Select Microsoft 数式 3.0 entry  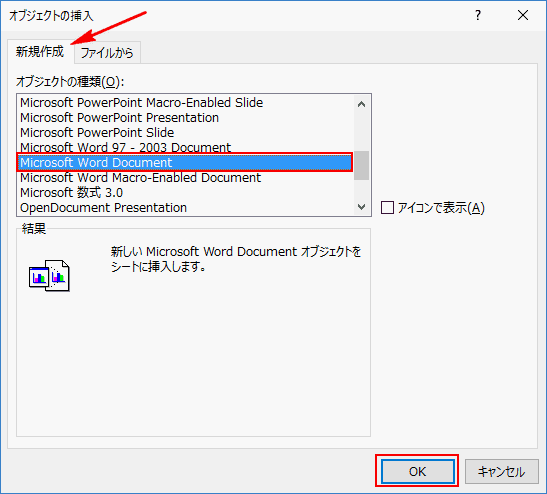72,193
